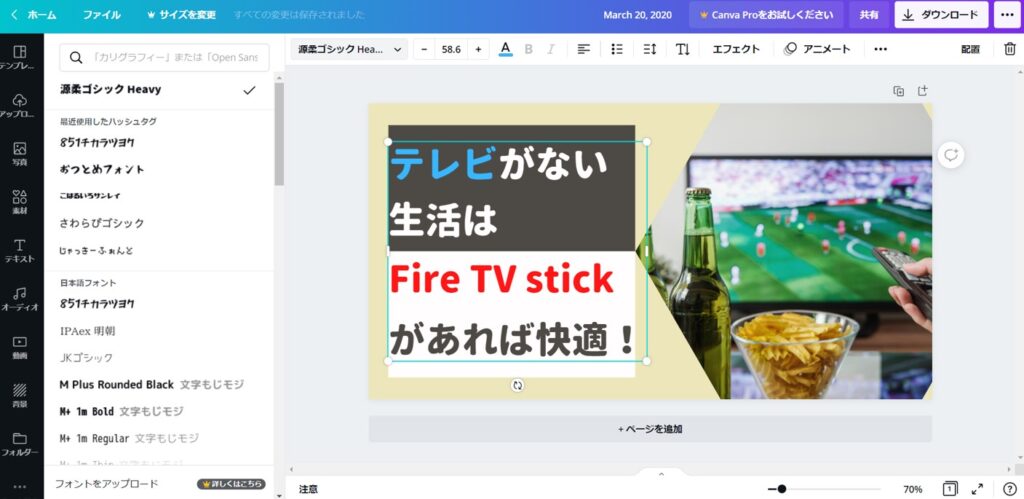Image resolution: width=1024 pixels, height=499 pixels.
Task: Click the Notes (注意) label
Action: [308, 489]
